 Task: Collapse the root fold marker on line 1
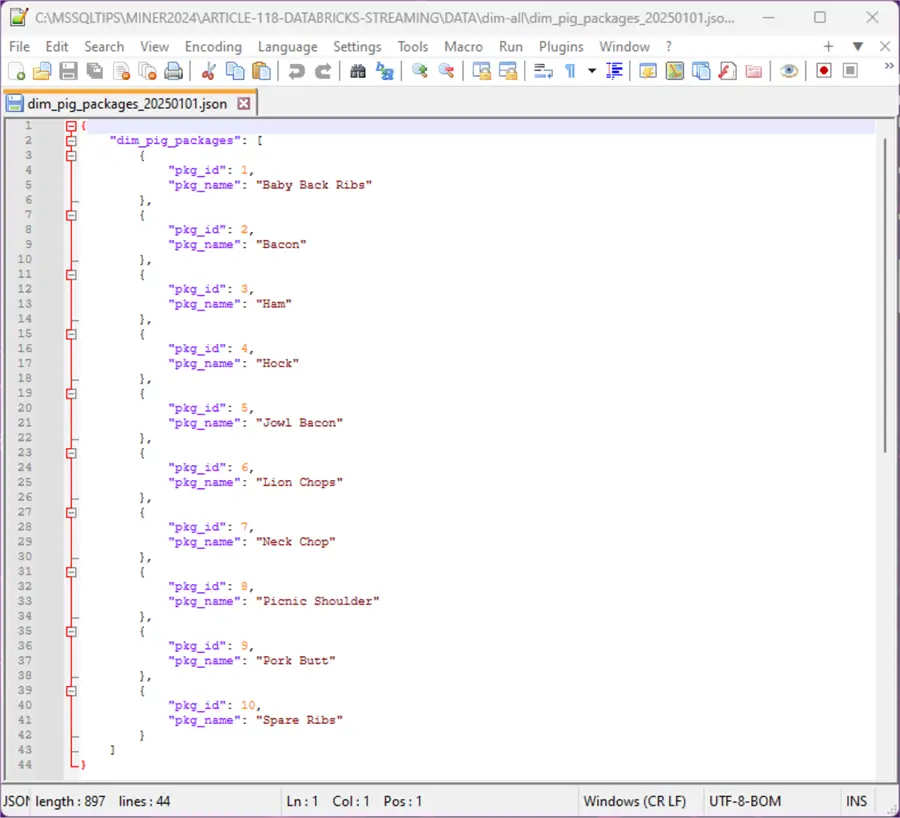[71, 126]
